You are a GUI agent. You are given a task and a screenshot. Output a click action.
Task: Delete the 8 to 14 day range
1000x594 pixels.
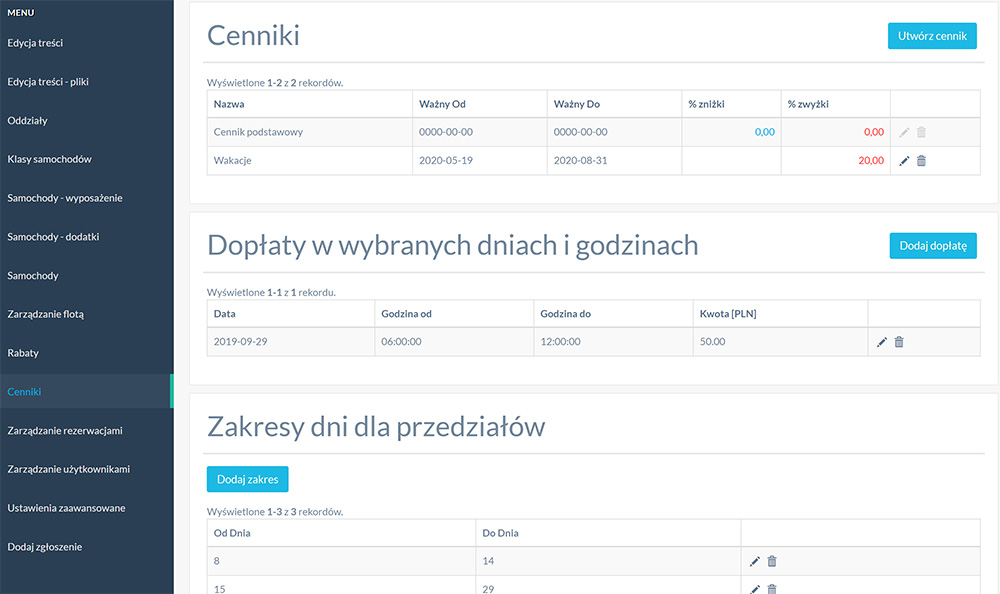[772, 561]
